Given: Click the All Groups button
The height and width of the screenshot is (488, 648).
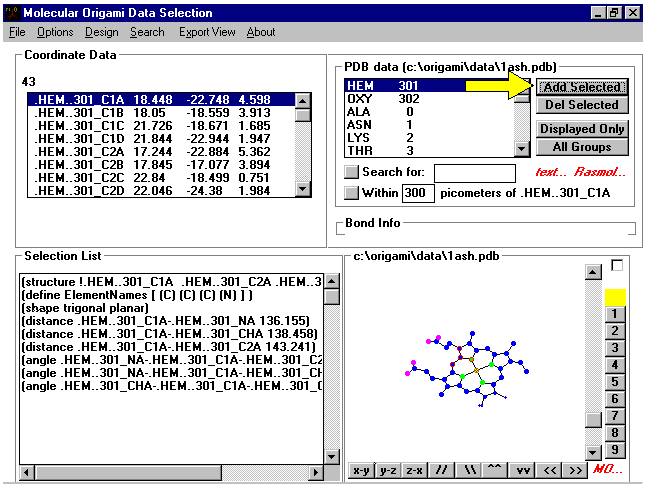Looking at the screenshot, I should pos(582,147).
